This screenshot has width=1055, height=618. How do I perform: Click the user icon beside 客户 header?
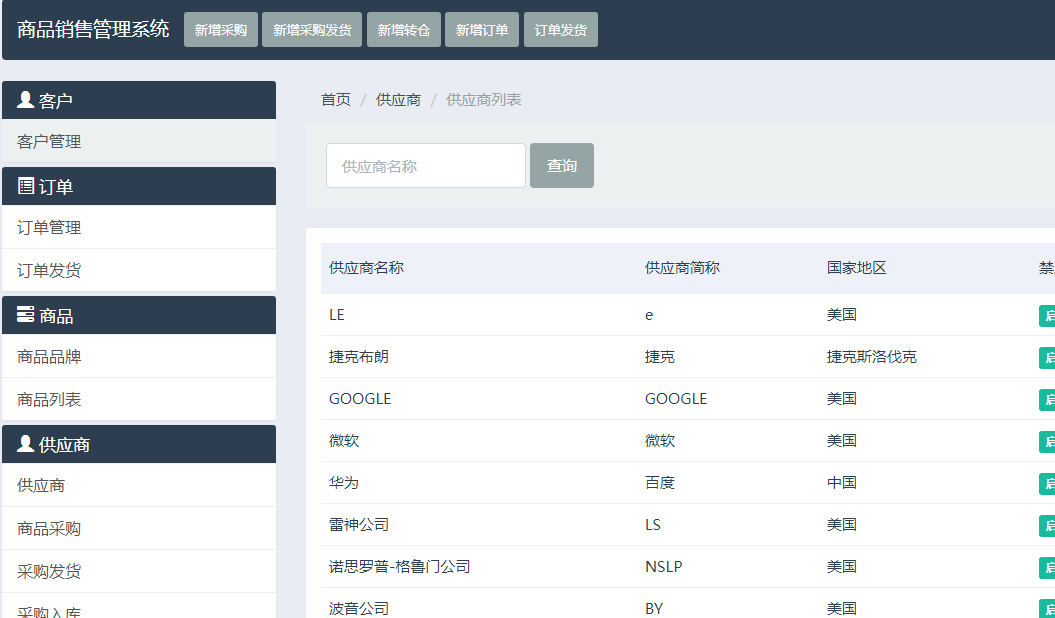(26, 100)
